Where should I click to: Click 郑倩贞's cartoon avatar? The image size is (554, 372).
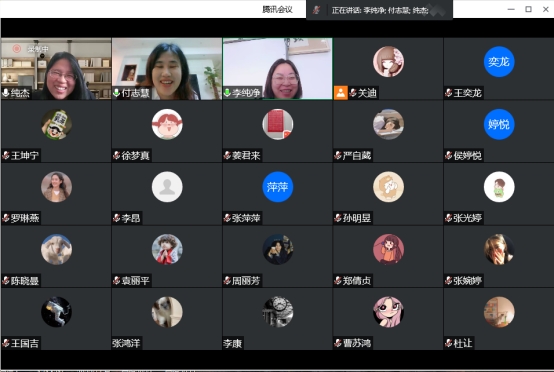pyautogui.click(x=388, y=249)
